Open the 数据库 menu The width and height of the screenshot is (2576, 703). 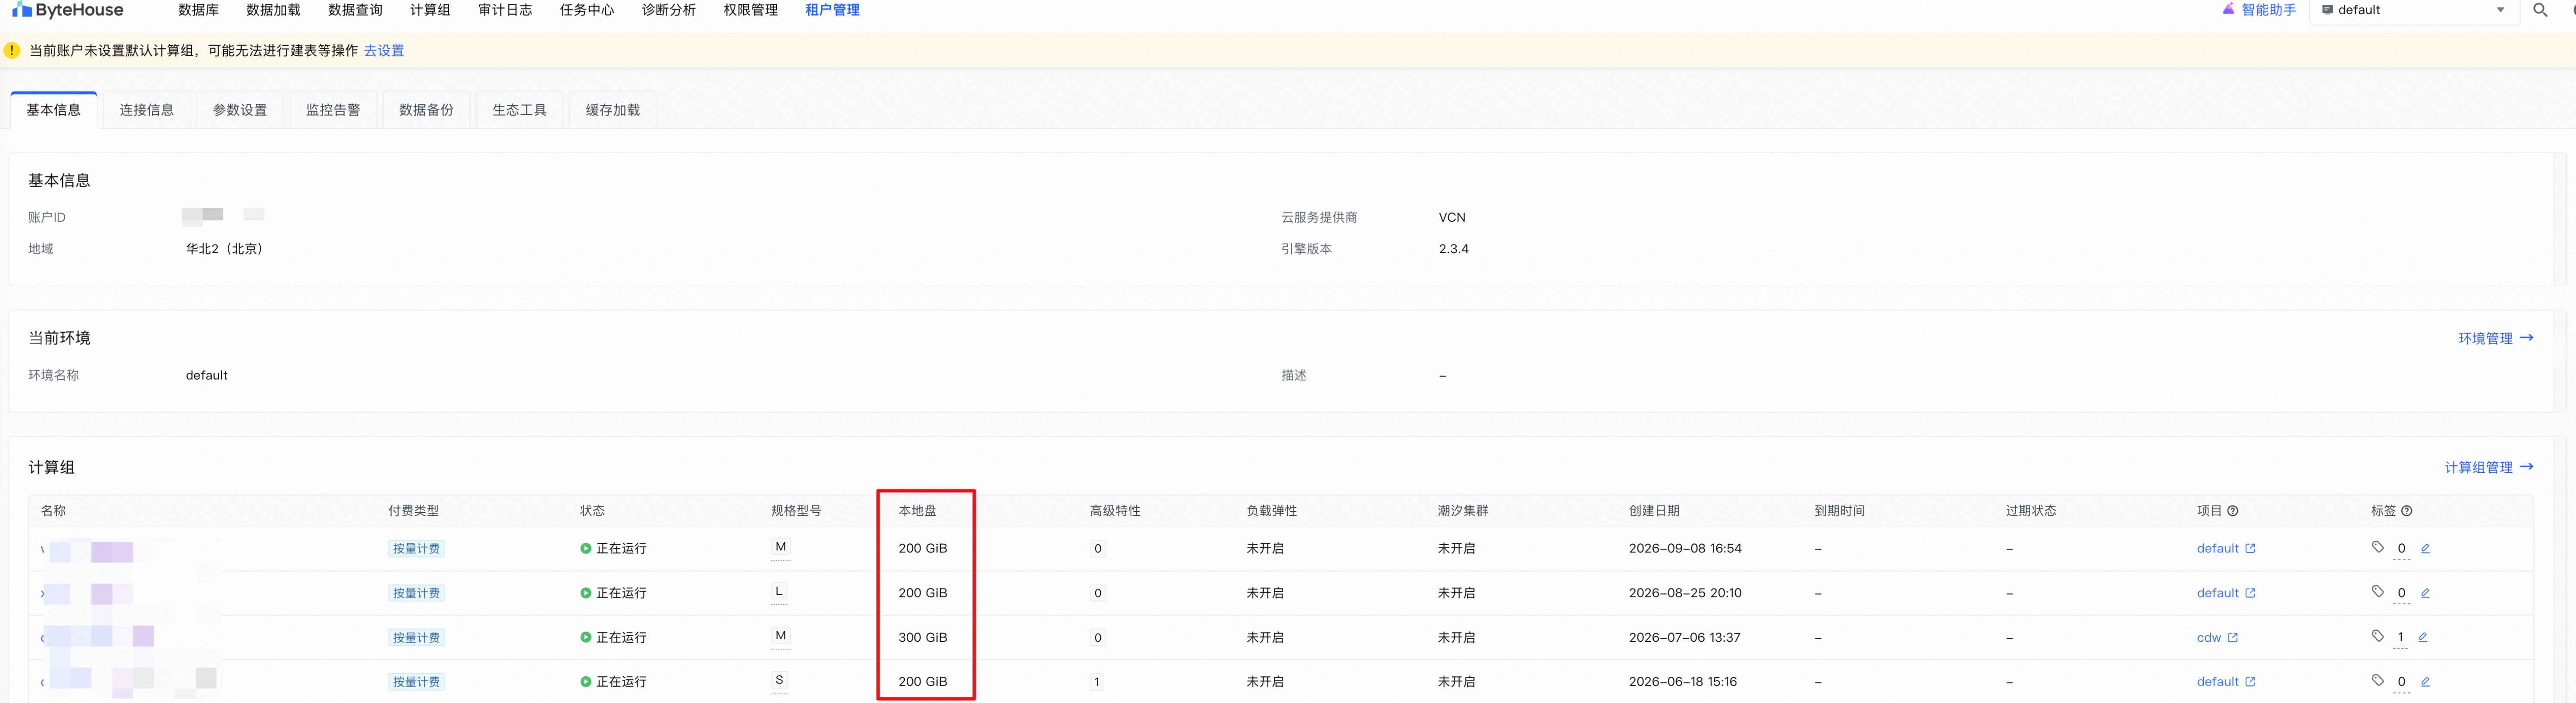coord(198,10)
